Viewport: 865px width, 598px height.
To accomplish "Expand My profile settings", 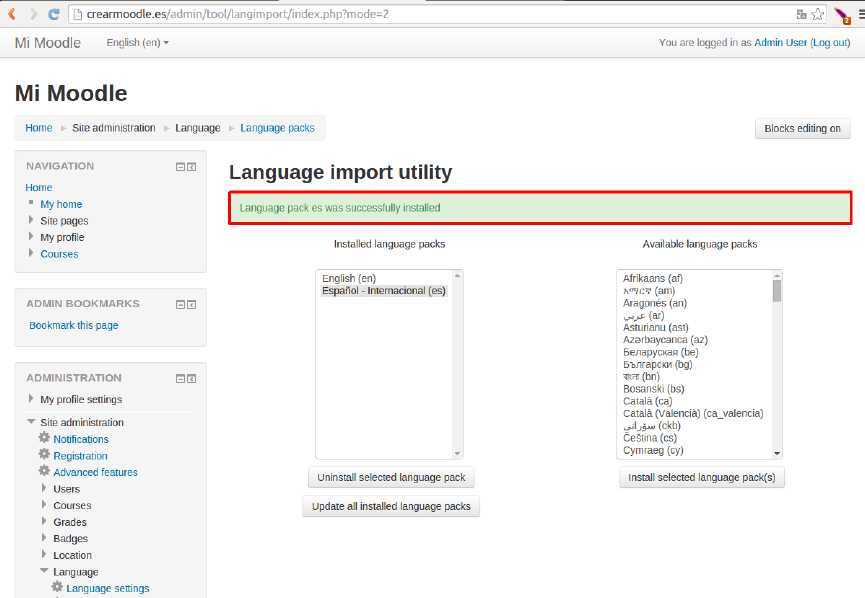I will pyautogui.click(x=31, y=399).
